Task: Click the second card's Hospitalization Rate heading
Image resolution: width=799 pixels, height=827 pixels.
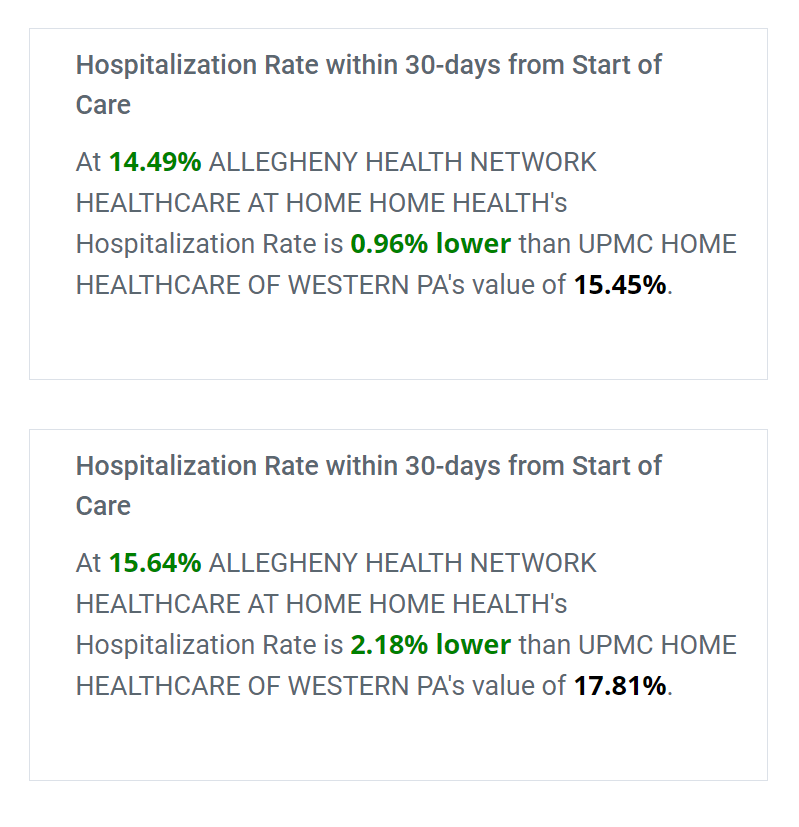Action: pos(368,485)
